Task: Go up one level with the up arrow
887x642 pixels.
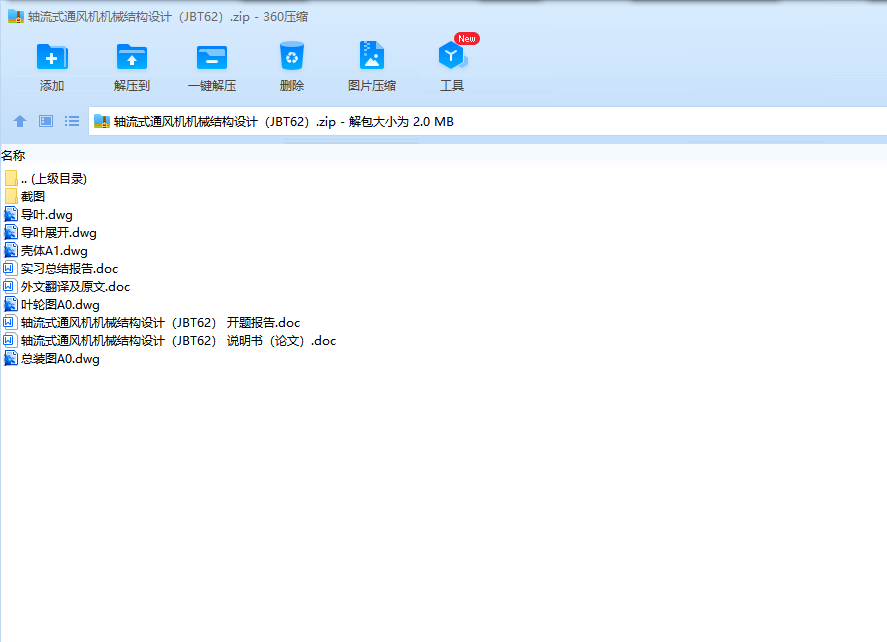Action: tap(20, 121)
